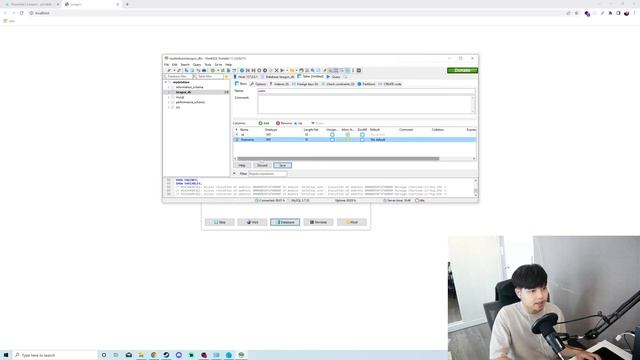Close the filter panel with its x icon
The image size is (640, 360).
(235, 174)
